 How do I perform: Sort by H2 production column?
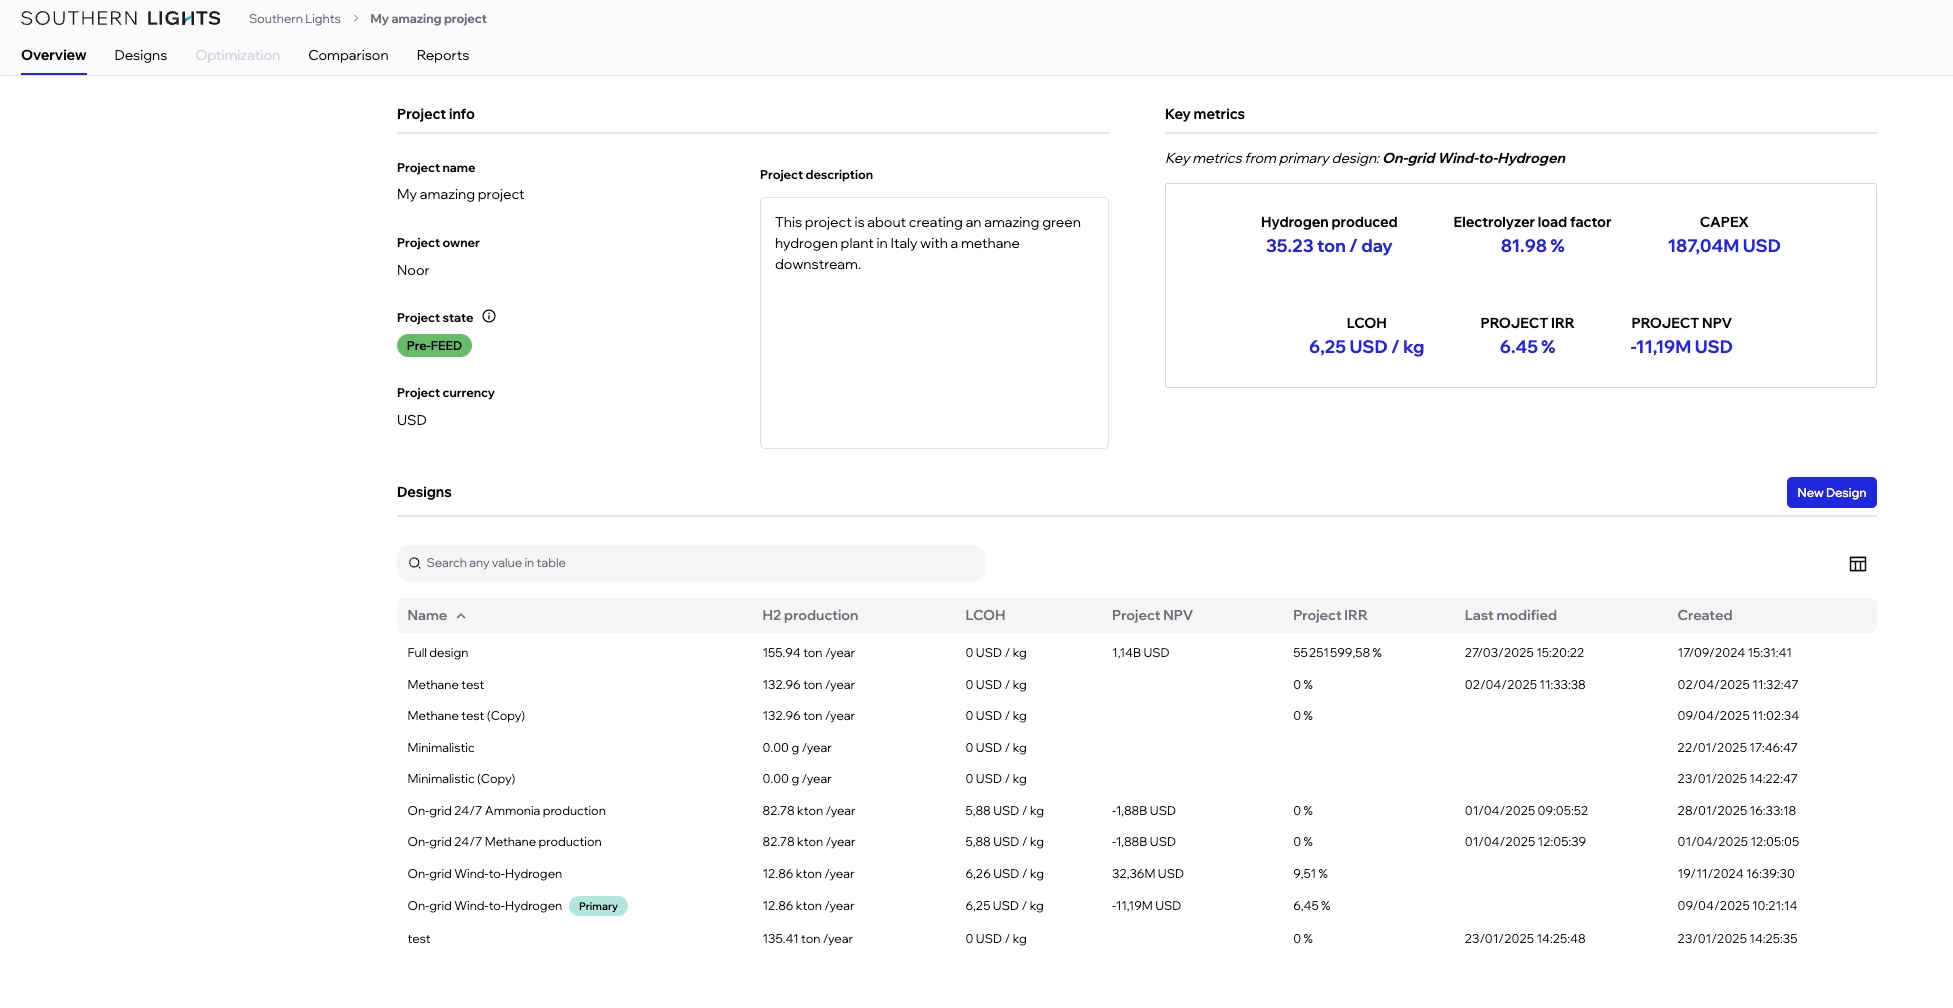[x=810, y=615]
